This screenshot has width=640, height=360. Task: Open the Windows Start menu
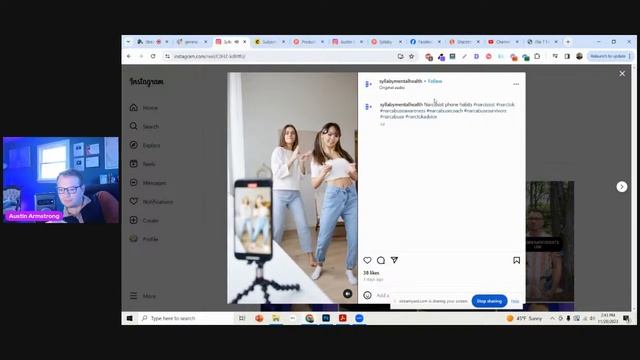(129, 318)
